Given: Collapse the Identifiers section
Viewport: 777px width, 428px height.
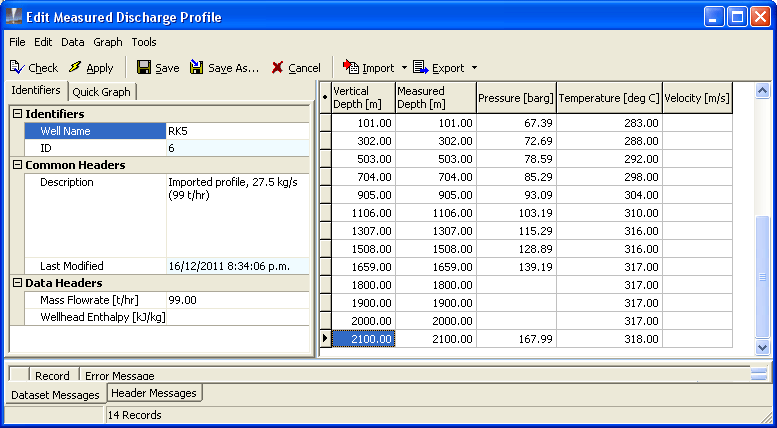Looking at the screenshot, I should 17,114.
